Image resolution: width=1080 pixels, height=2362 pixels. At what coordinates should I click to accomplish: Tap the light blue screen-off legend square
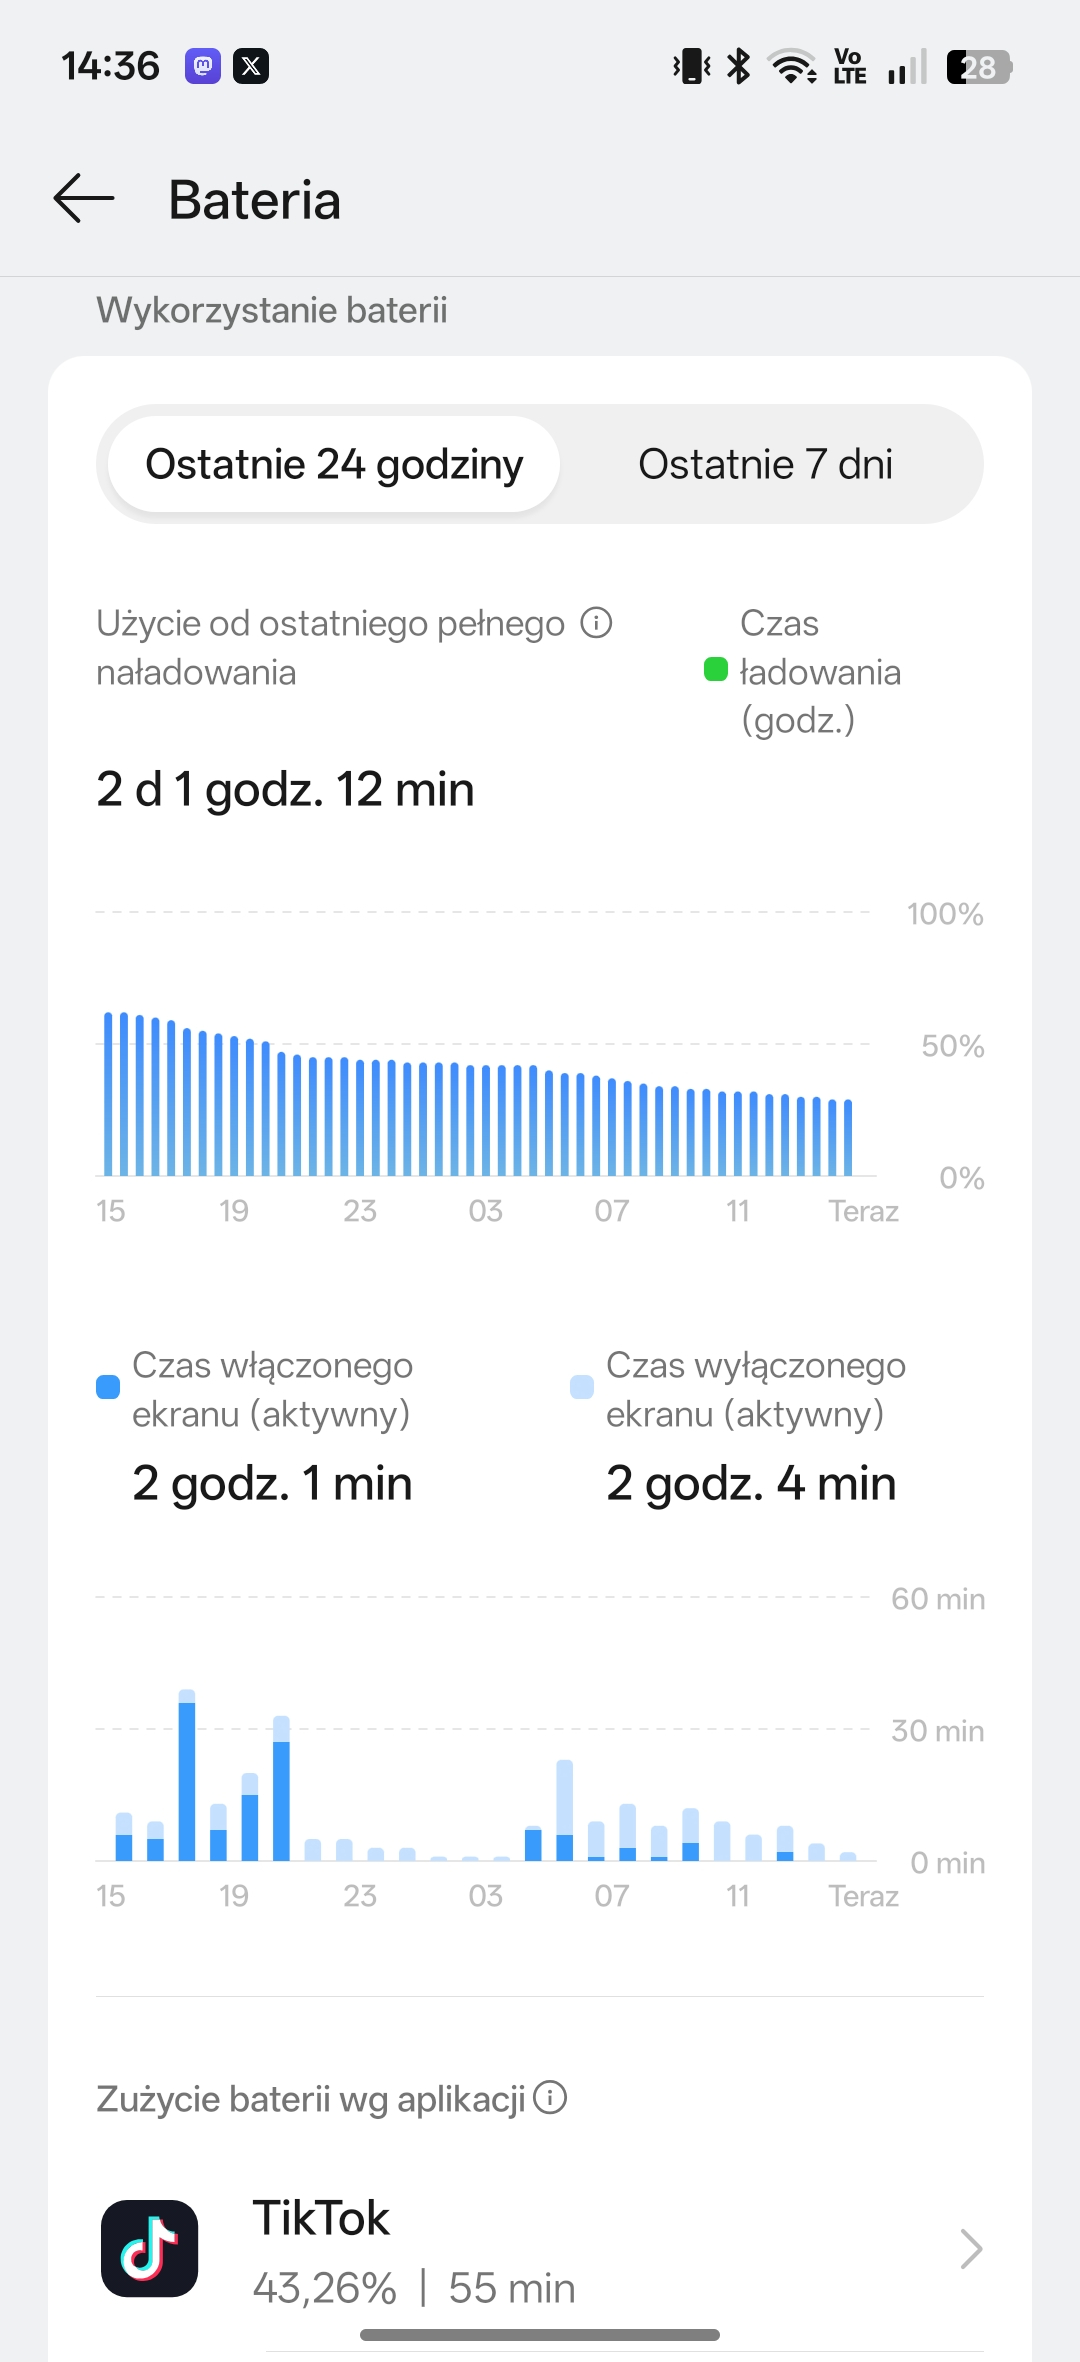click(x=581, y=1387)
